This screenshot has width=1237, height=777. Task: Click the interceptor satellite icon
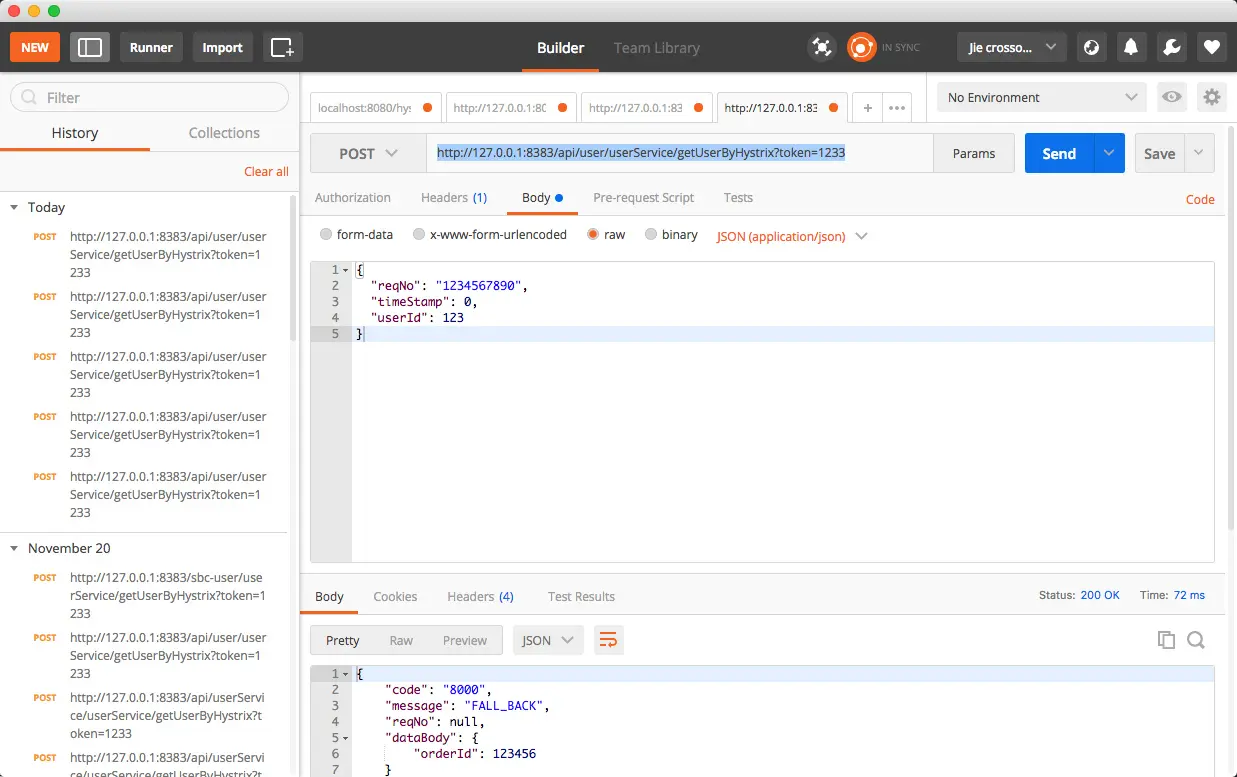[x=821, y=47]
